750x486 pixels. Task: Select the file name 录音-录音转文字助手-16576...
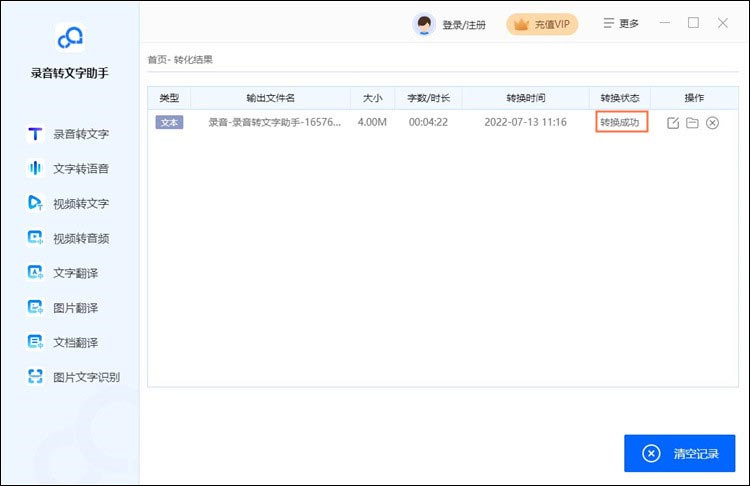point(275,122)
